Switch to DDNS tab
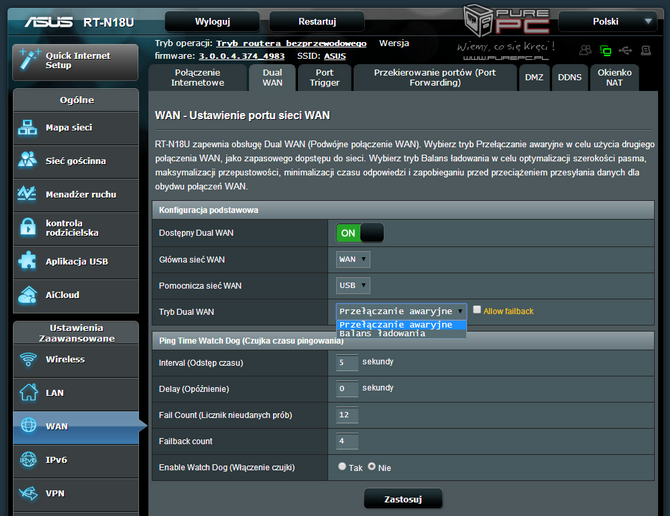Viewport: 670px width, 516px height. click(x=570, y=78)
